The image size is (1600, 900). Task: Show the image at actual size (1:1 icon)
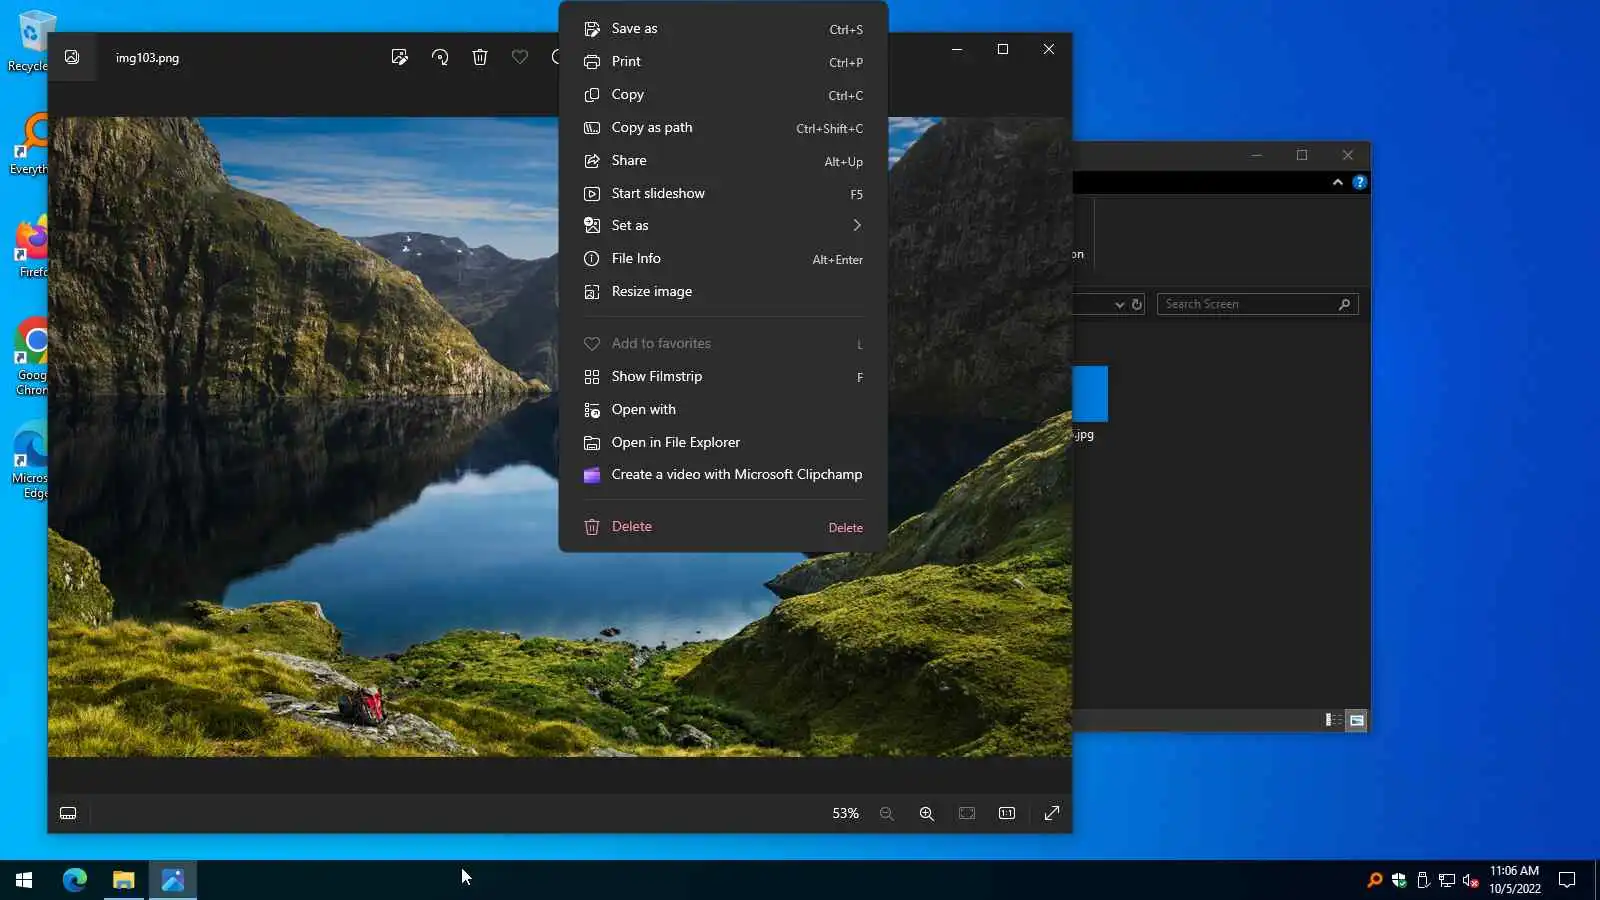(1007, 813)
